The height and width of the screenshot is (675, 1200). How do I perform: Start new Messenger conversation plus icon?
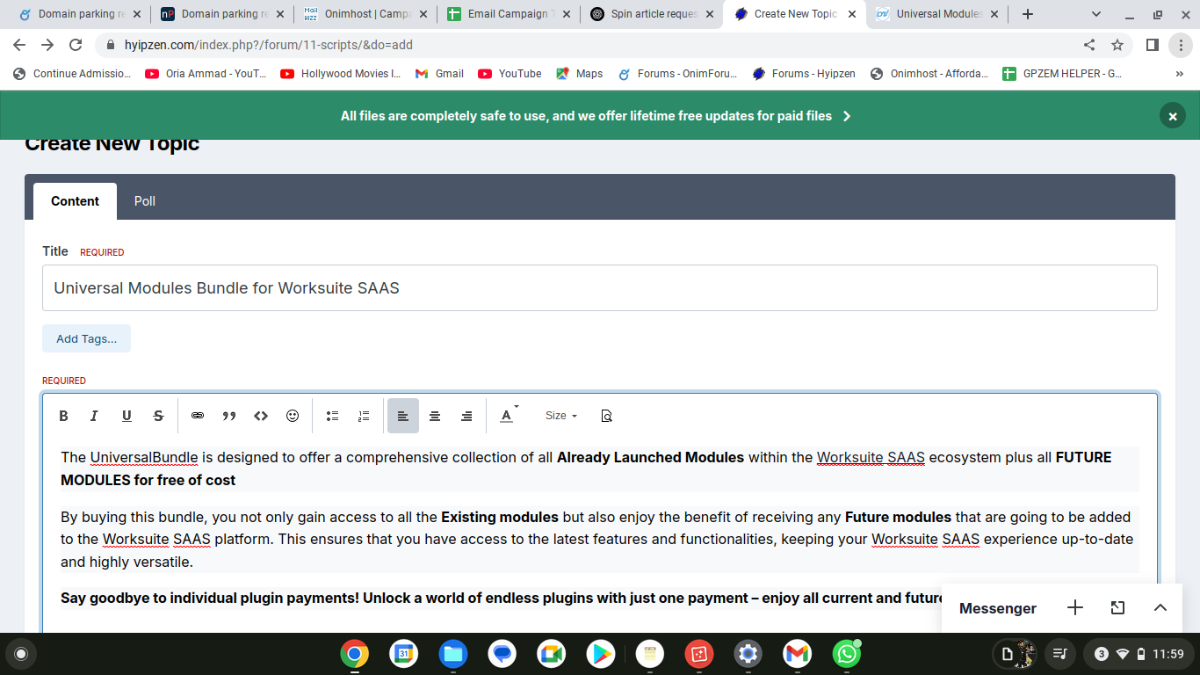(x=1075, y=608)
